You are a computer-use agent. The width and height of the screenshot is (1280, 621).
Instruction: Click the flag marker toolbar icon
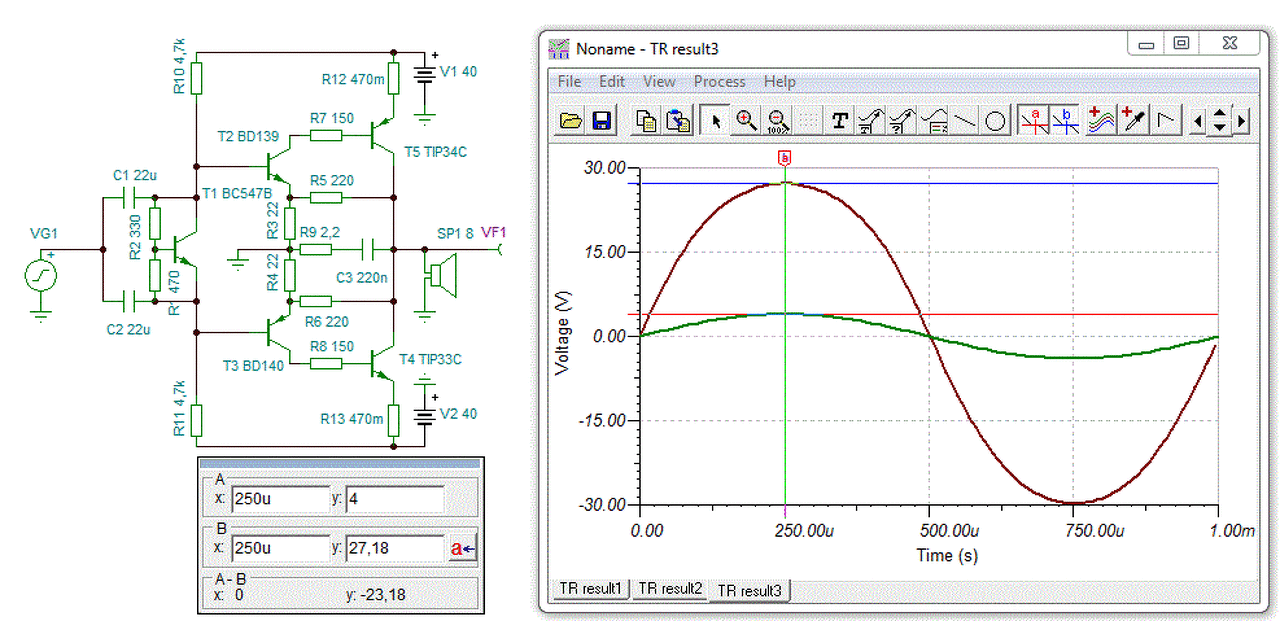pyautogui.click(x=1165, y=121)
